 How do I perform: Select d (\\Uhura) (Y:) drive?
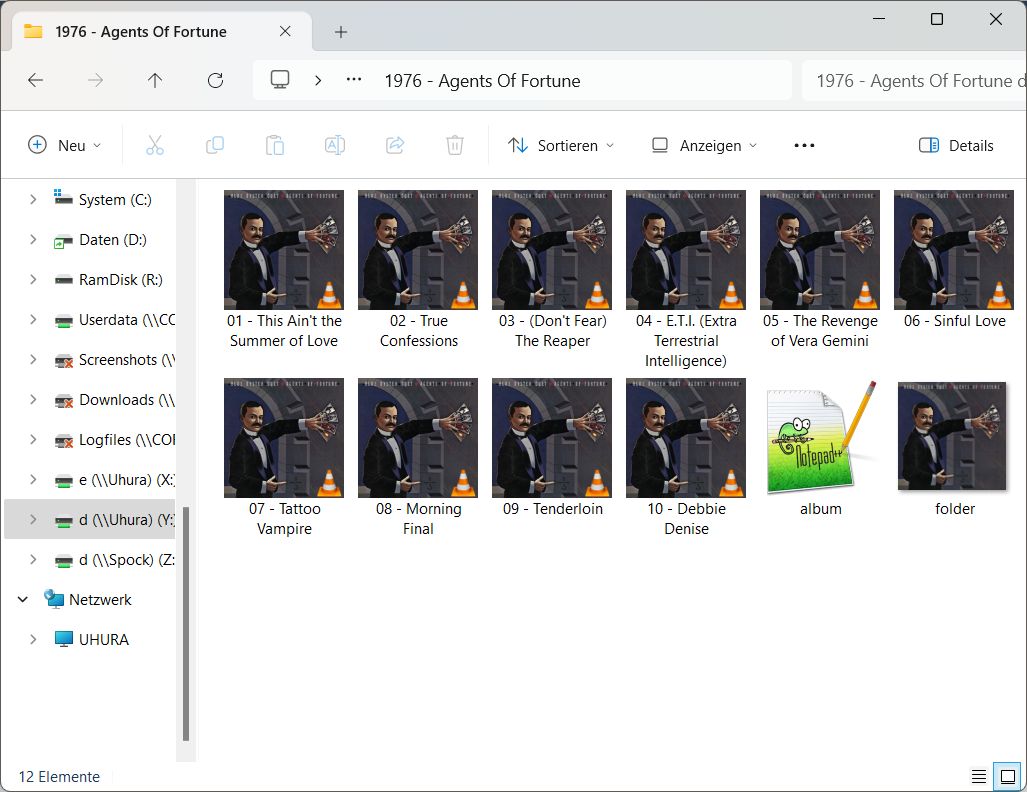click(x=90, y=519)
